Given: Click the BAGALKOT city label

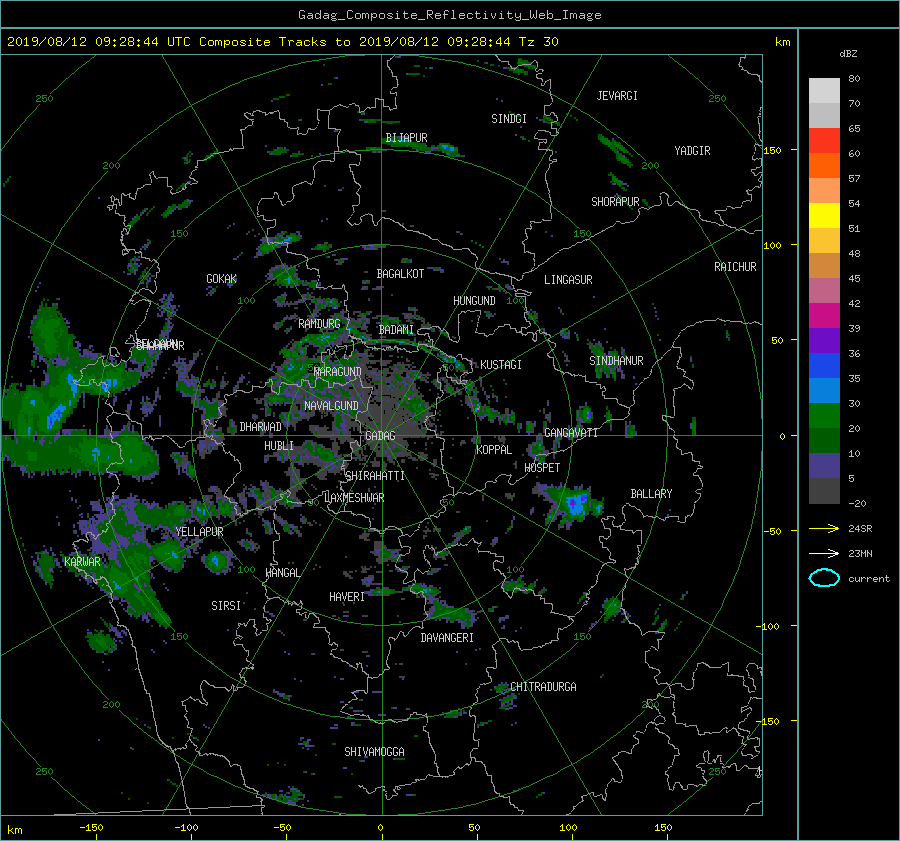Looking at the screenshot, I should point(400,274).
